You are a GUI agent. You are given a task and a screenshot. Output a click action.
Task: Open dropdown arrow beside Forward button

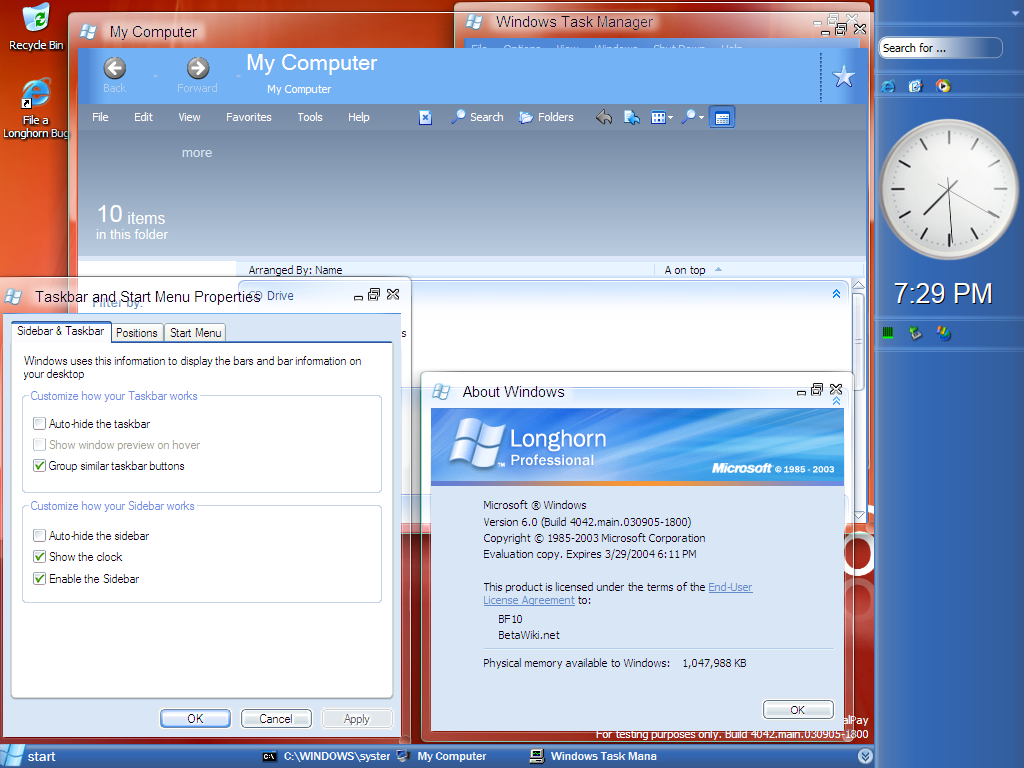click(x=238, y=76)
